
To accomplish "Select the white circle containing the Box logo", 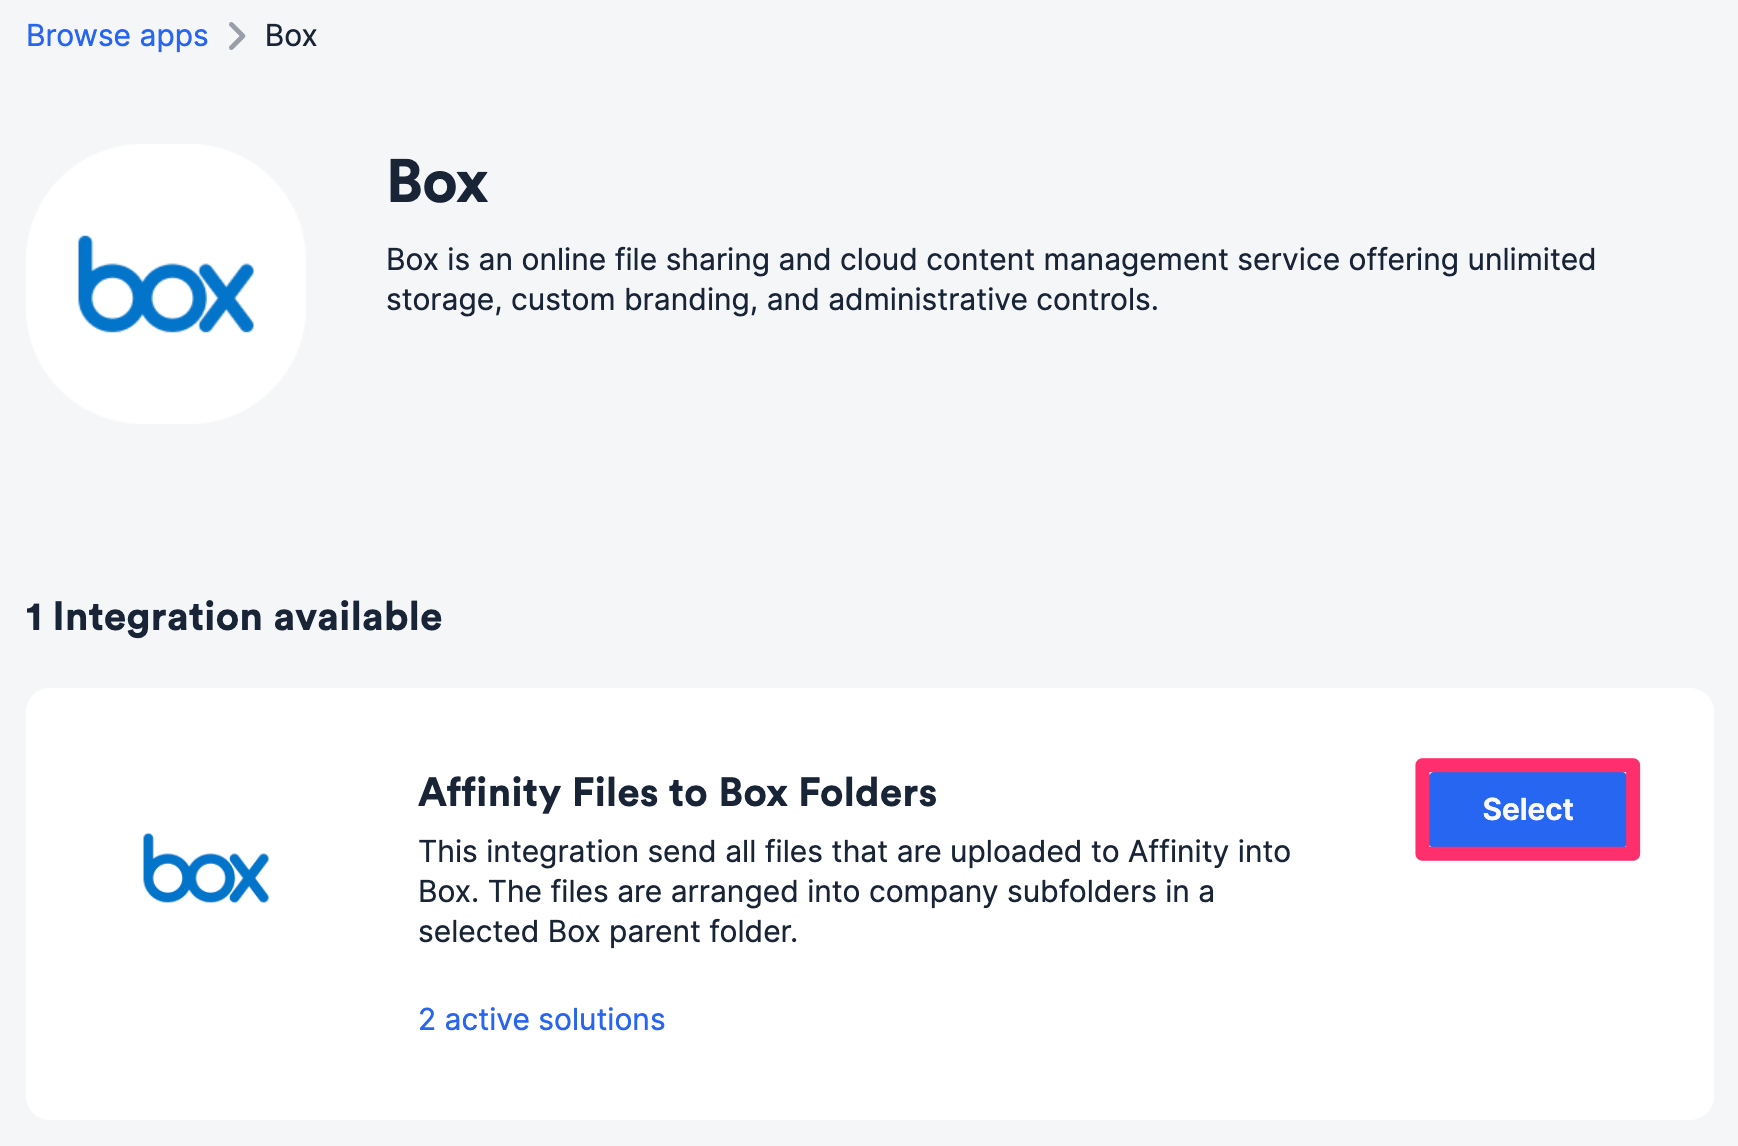I will [x=165, y=283].
